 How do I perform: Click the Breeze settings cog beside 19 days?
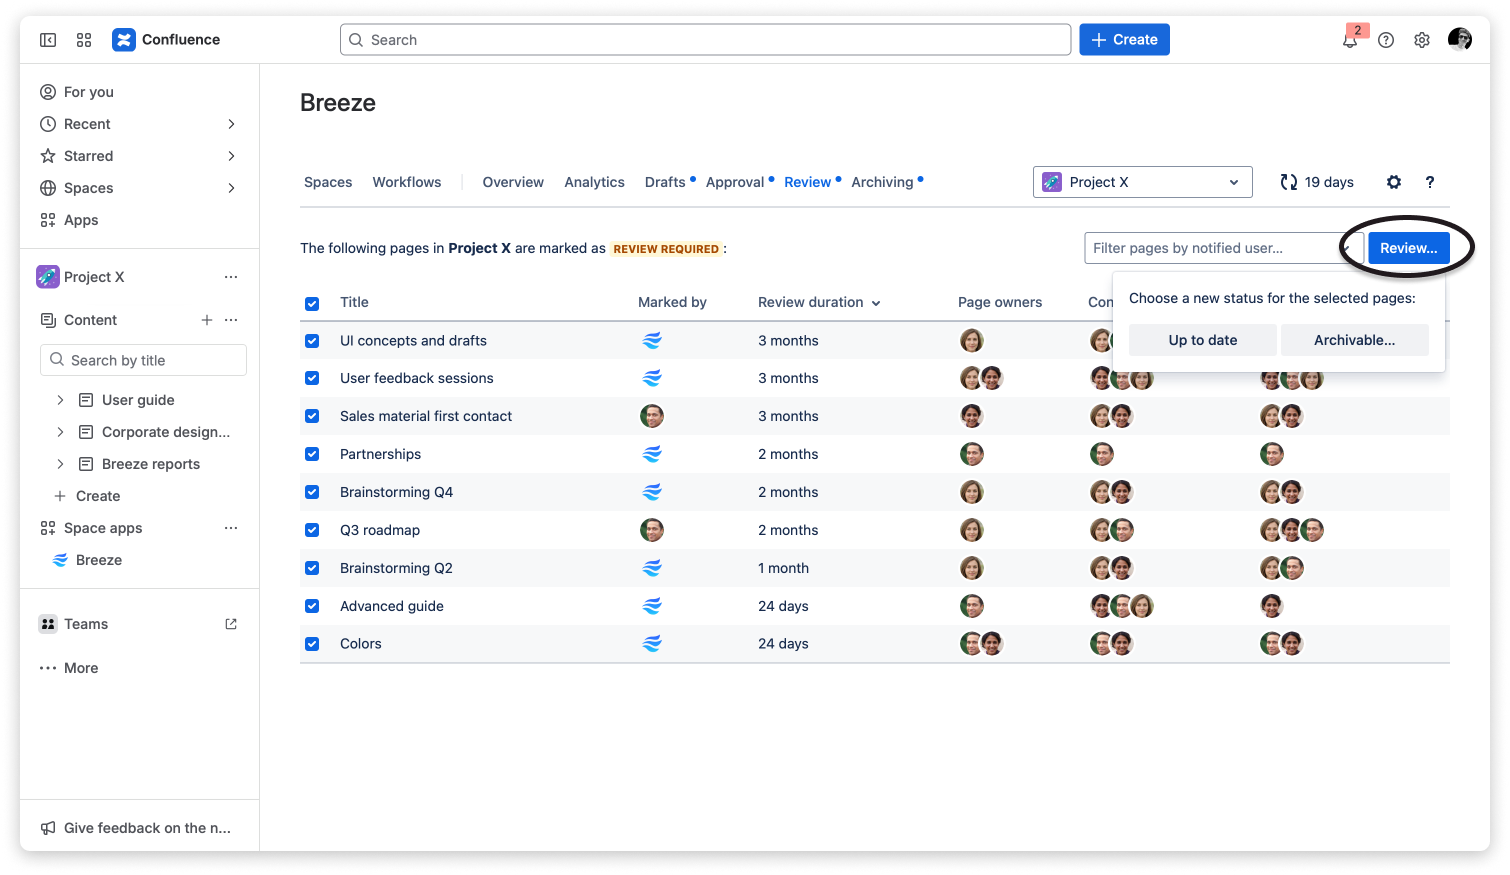coord(1393,182)
